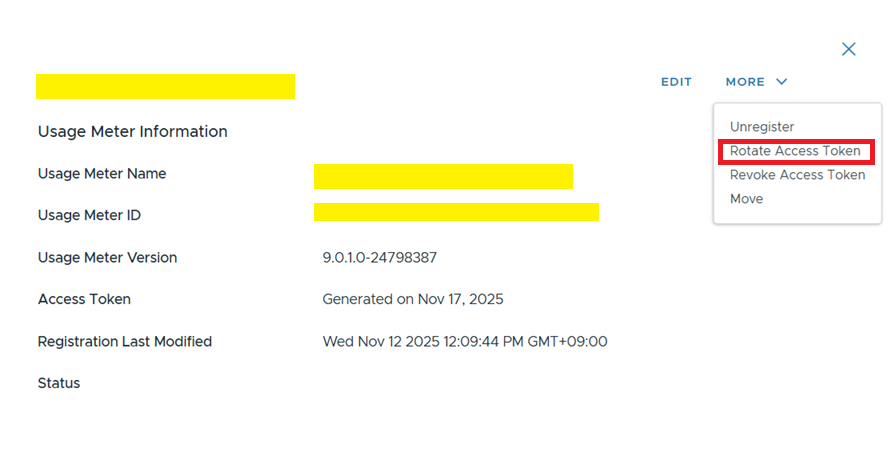Image resolution: width=888 pixels, height=455 pixels.
Task: Click the Usage Meter Information heading
Action: [x=132, y=131]
